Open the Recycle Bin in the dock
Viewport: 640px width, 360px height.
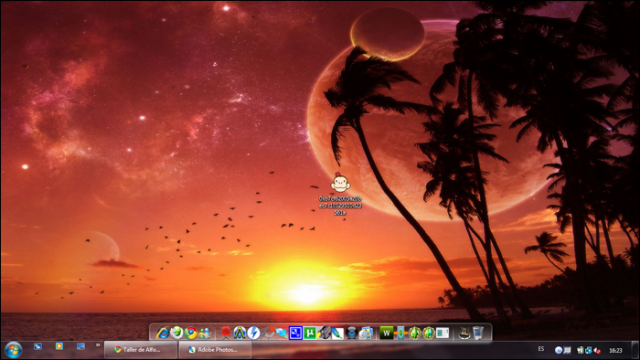click(478, 333)
